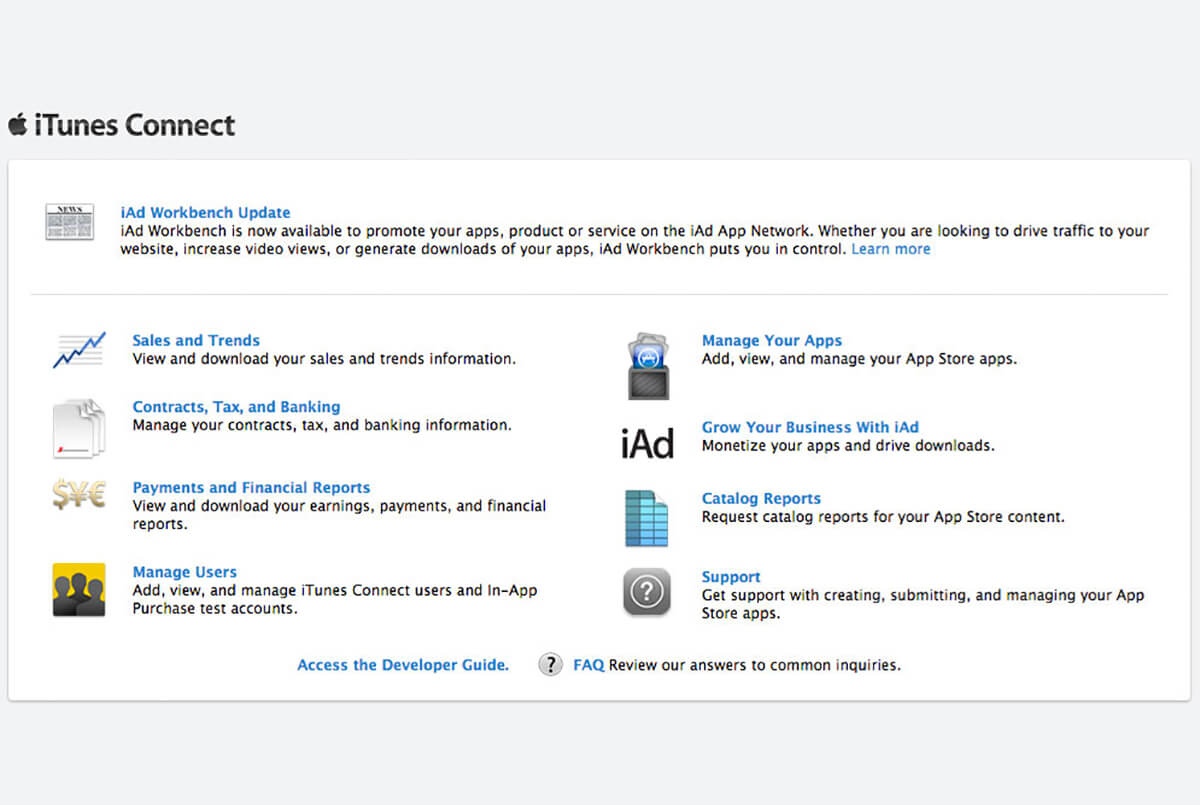Click 'Add, view, and manage your App Store apps.'
Image resolution: width=1200 pixels, height=805 pixels.
(x=859, y=358)
